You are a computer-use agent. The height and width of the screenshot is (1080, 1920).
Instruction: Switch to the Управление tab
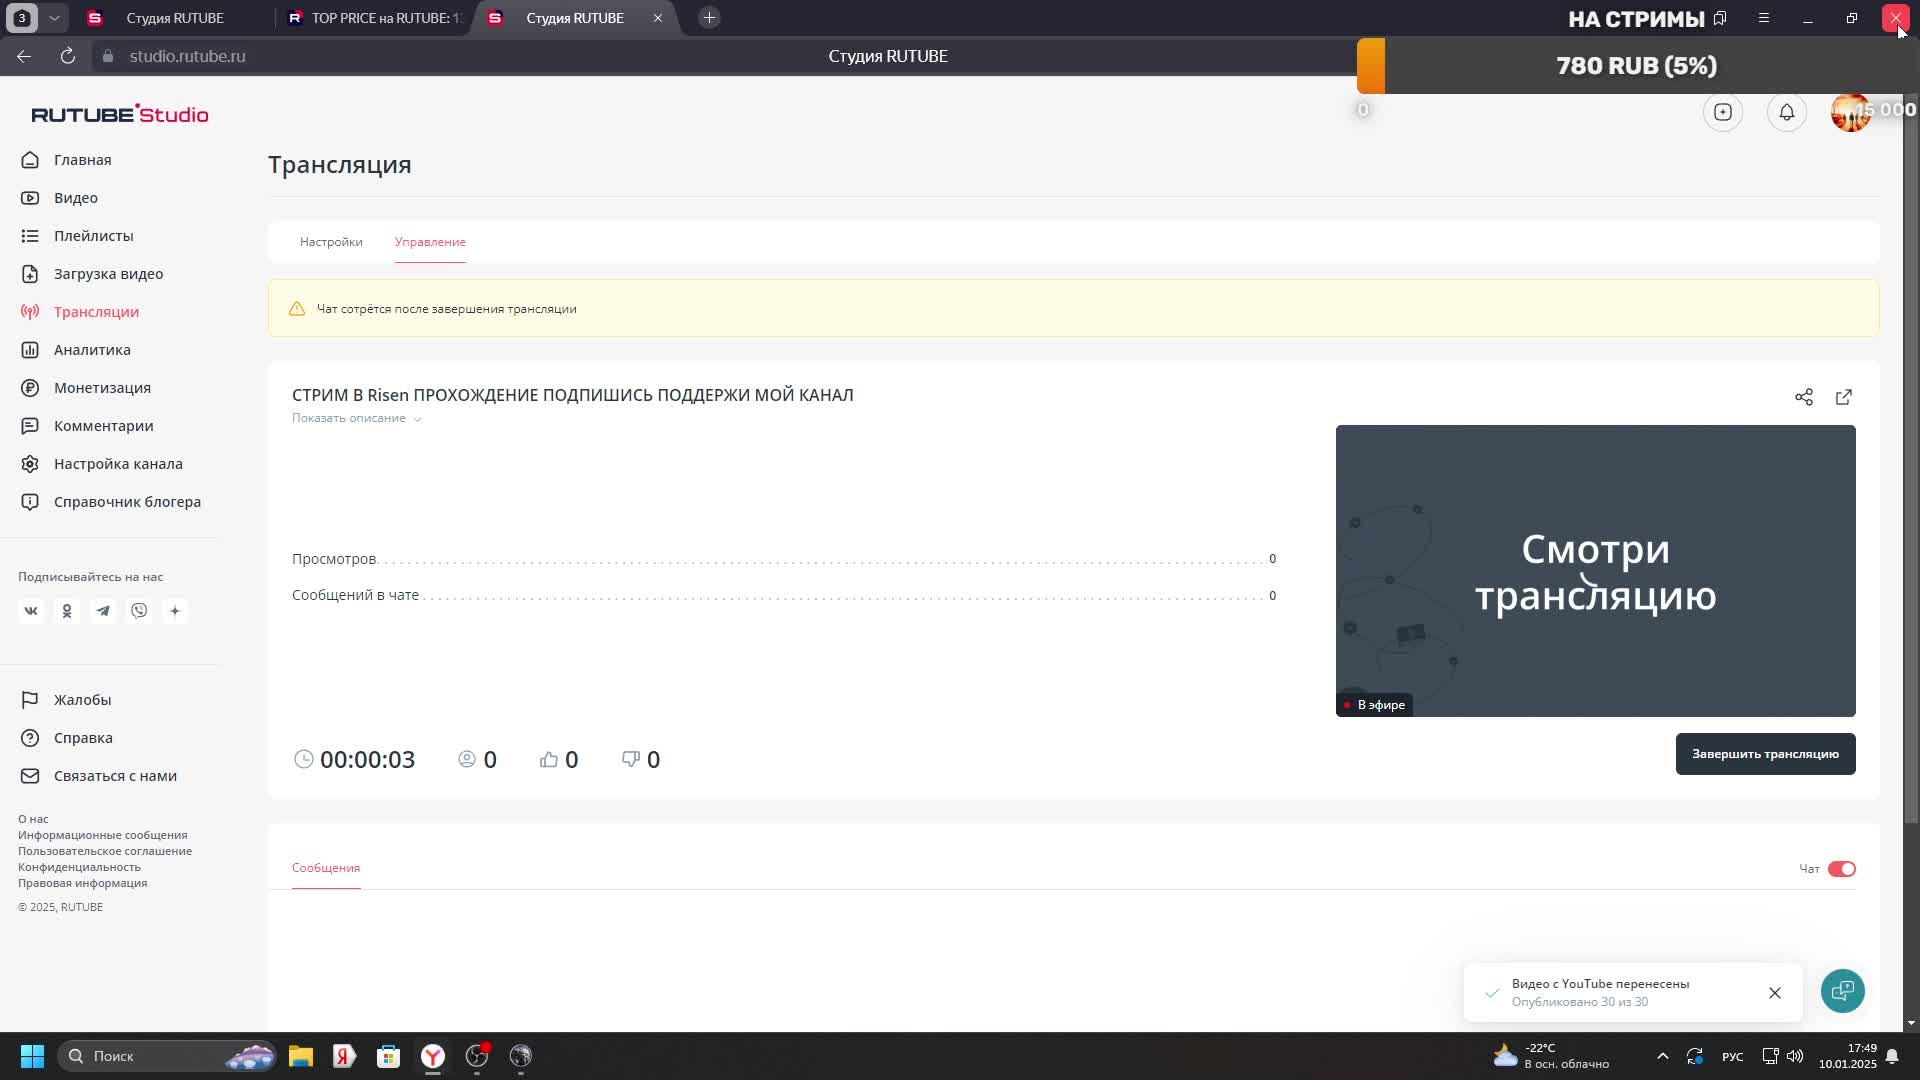pyautogui.click(x=430, y=242)
